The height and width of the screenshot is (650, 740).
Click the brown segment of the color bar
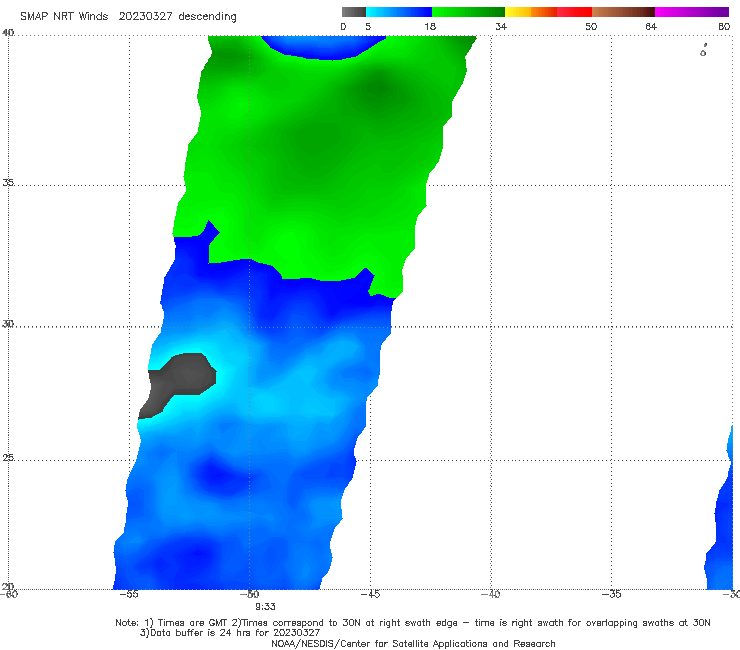[x=623, y=12]
